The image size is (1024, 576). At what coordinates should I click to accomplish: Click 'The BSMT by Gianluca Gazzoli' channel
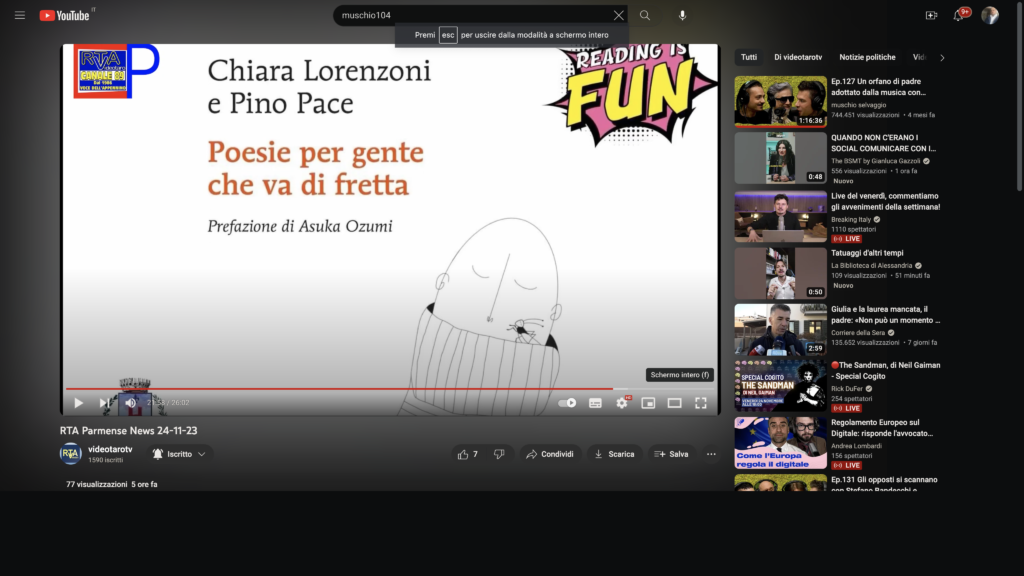pyautogui.click(x=876, y=161)
